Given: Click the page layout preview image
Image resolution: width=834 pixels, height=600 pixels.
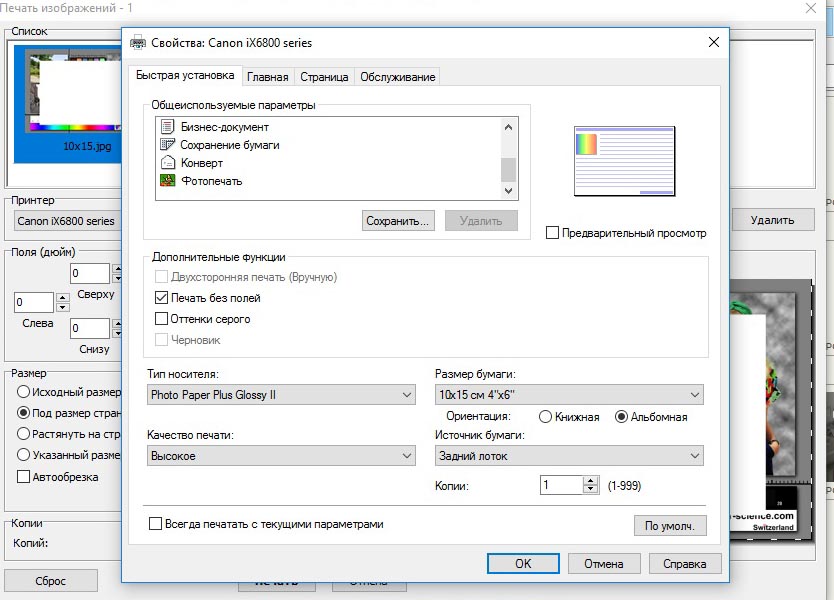Looking at the screenshot, I should (624, 161).
